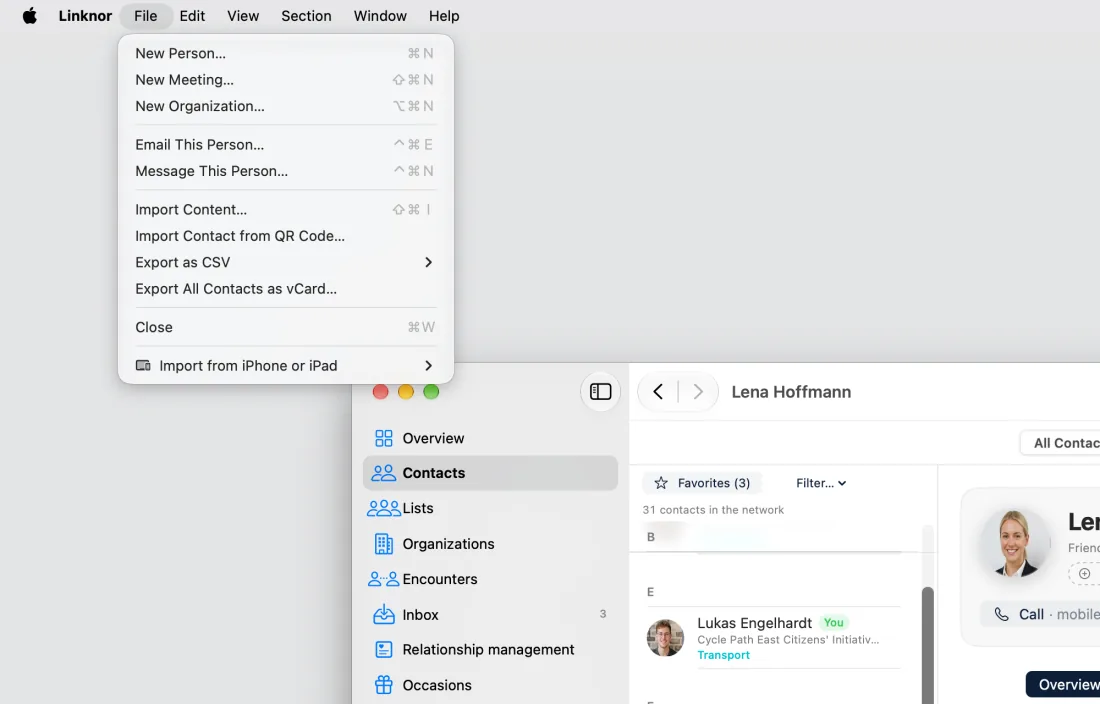Image resolution: width=1100 pixels, height=704 pixels.
Task: Open the Organizations sidebar section
Action: [490, 543]
